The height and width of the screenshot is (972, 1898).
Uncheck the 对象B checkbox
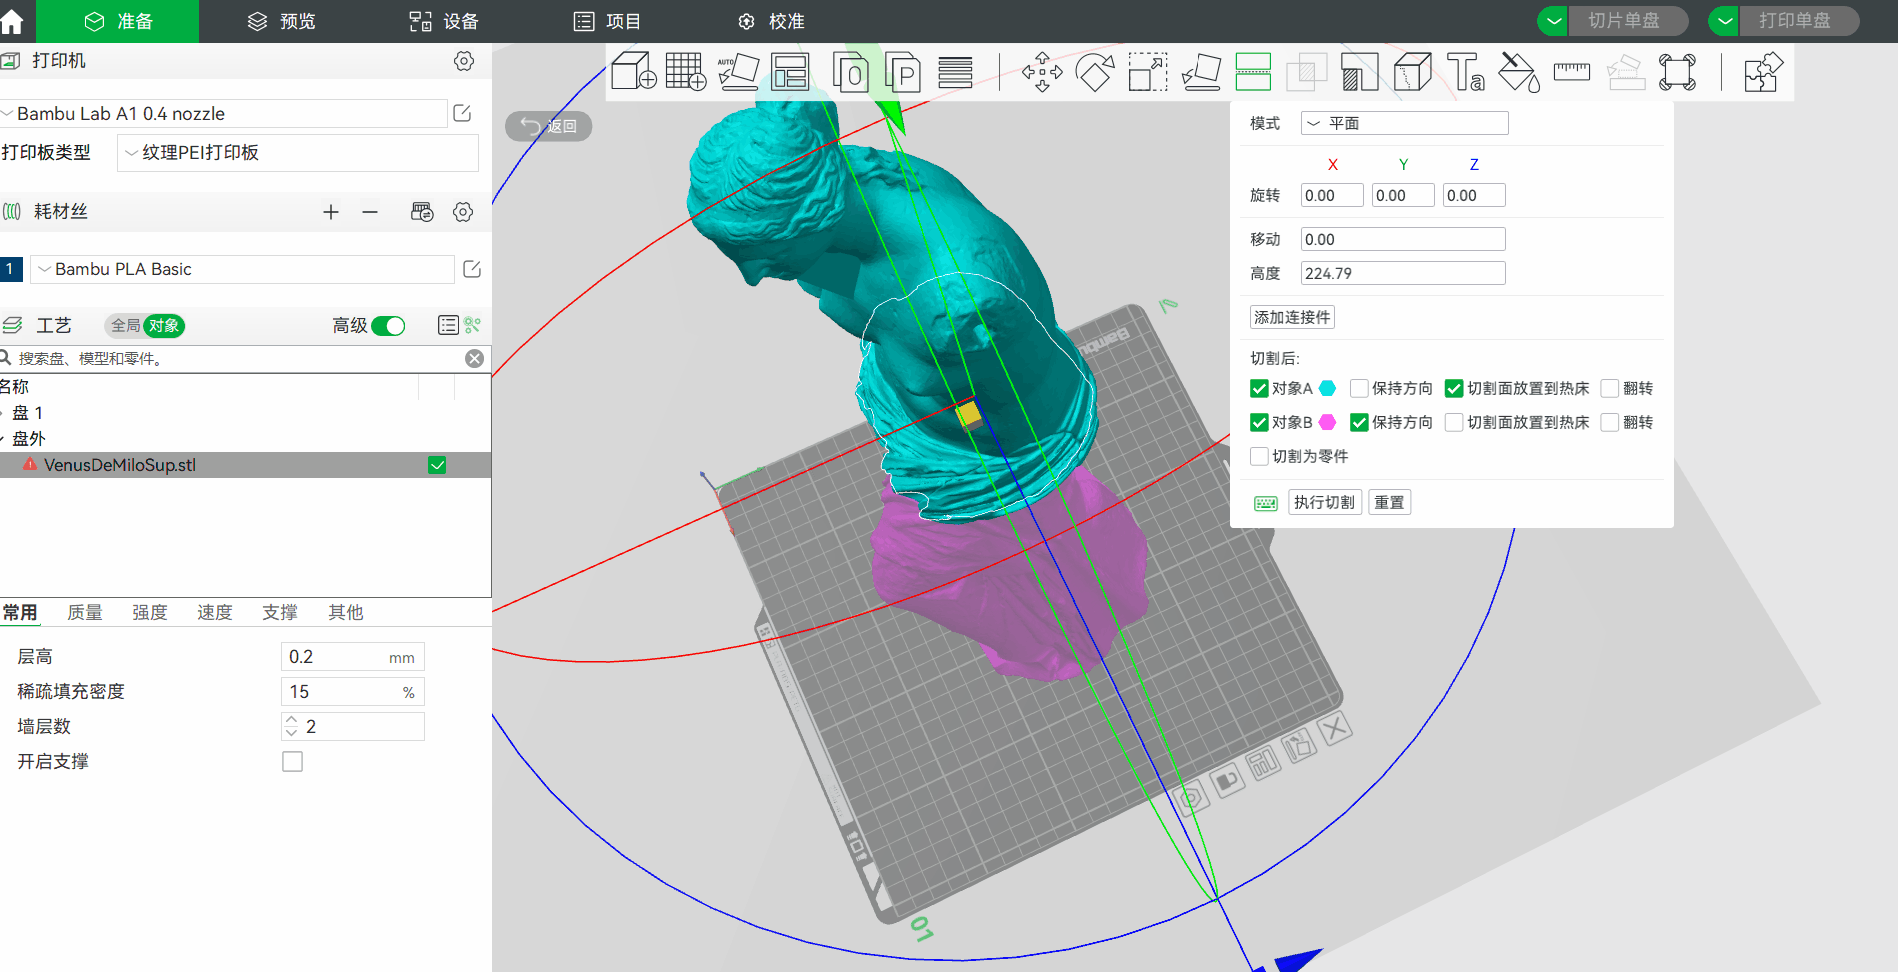click(x=1259, y=422)
